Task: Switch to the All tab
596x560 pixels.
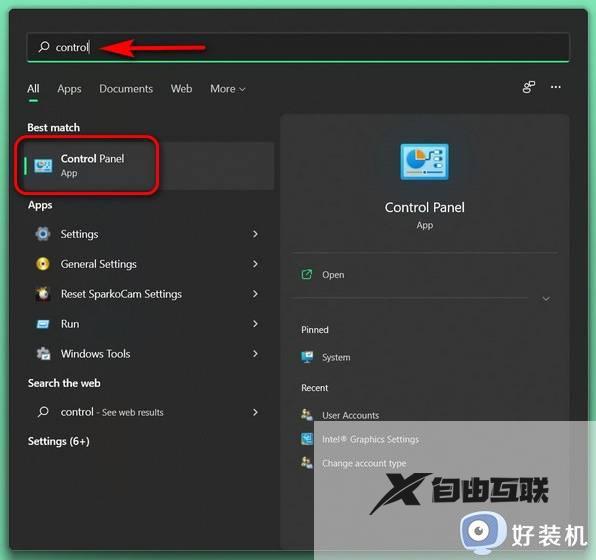Action: (x=33, y=89)
